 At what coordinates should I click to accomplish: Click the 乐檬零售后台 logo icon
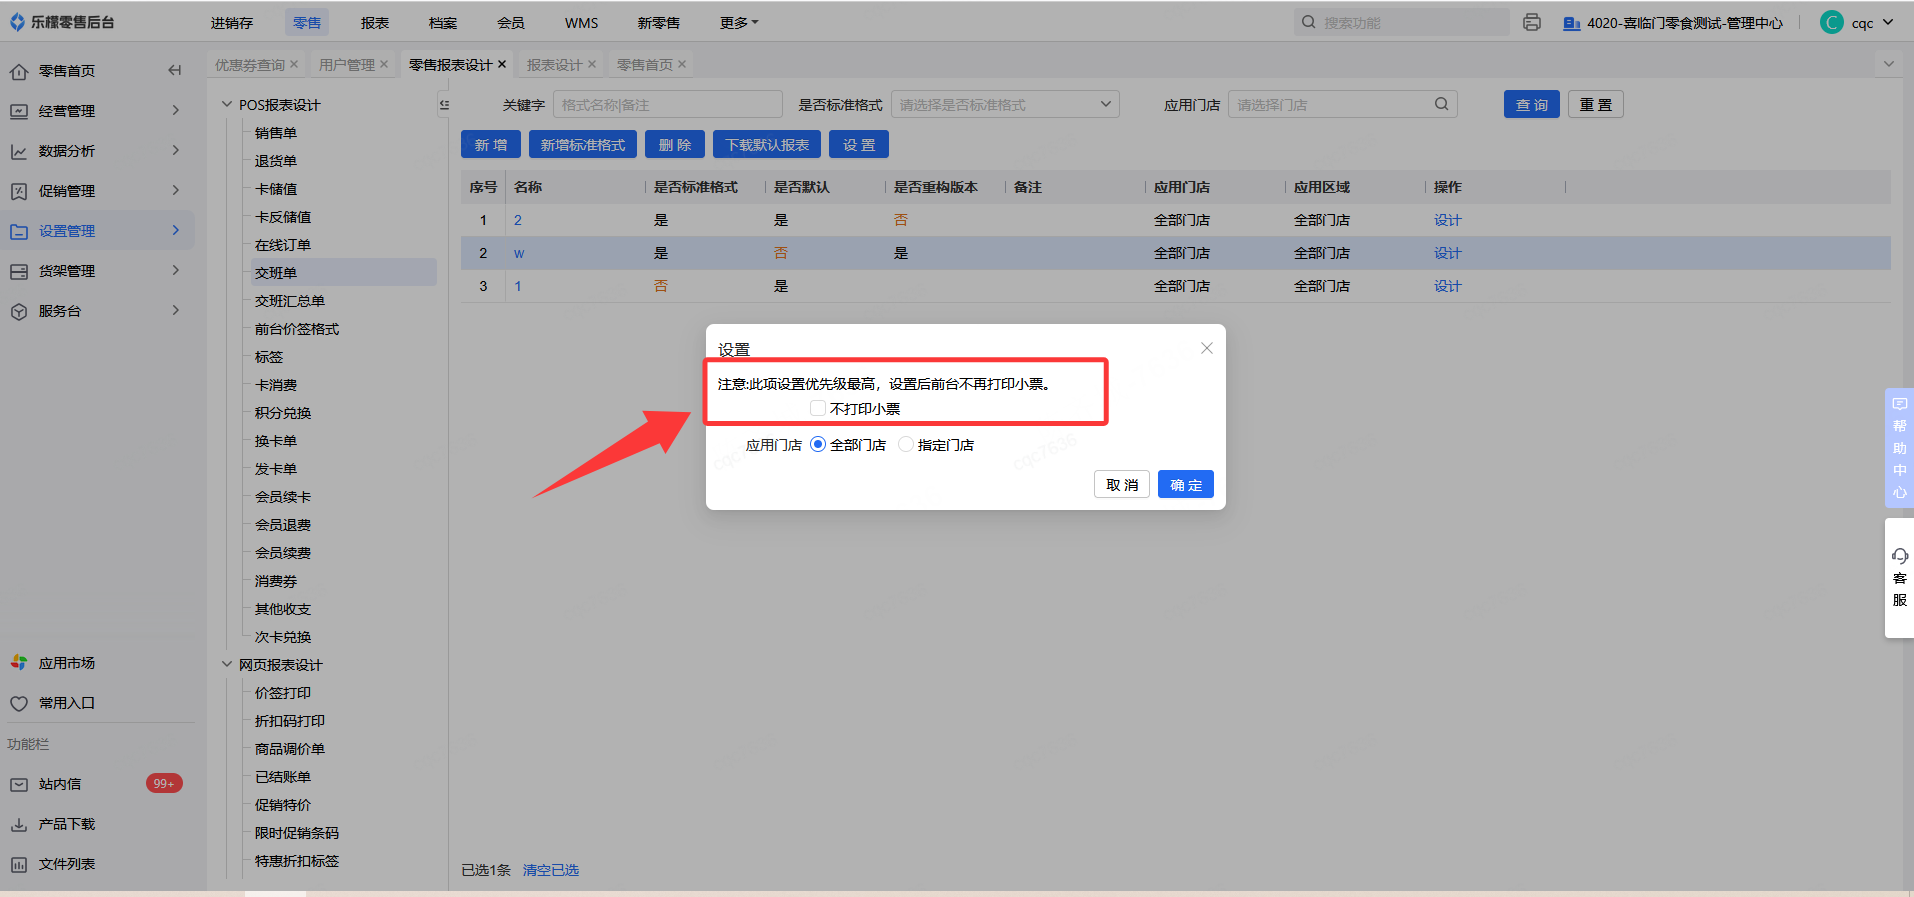[x=17, y=22]
